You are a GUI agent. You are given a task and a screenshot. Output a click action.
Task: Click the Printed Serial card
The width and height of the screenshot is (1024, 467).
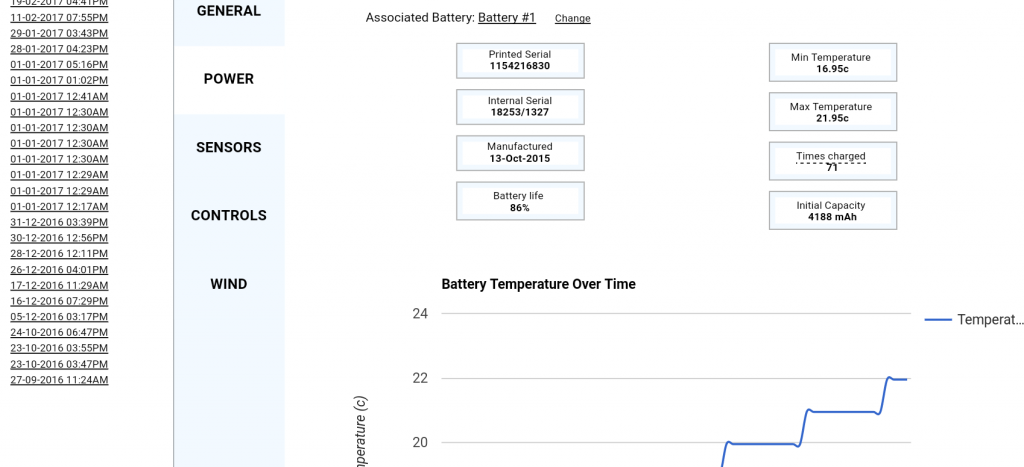coord(519,60)
